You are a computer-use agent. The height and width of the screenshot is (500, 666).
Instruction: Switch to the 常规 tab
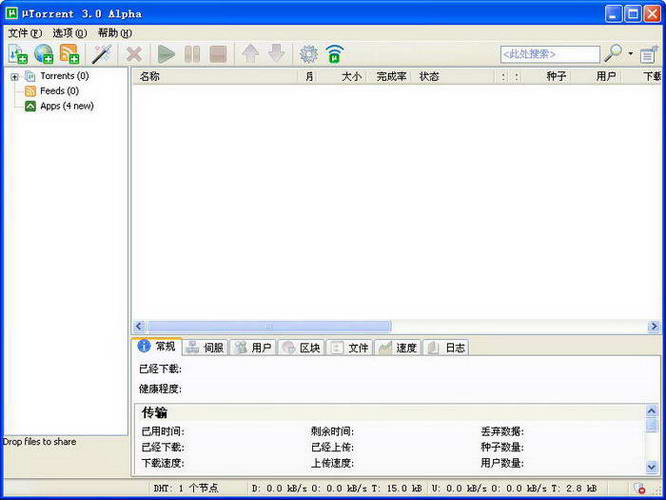(157, 347)
